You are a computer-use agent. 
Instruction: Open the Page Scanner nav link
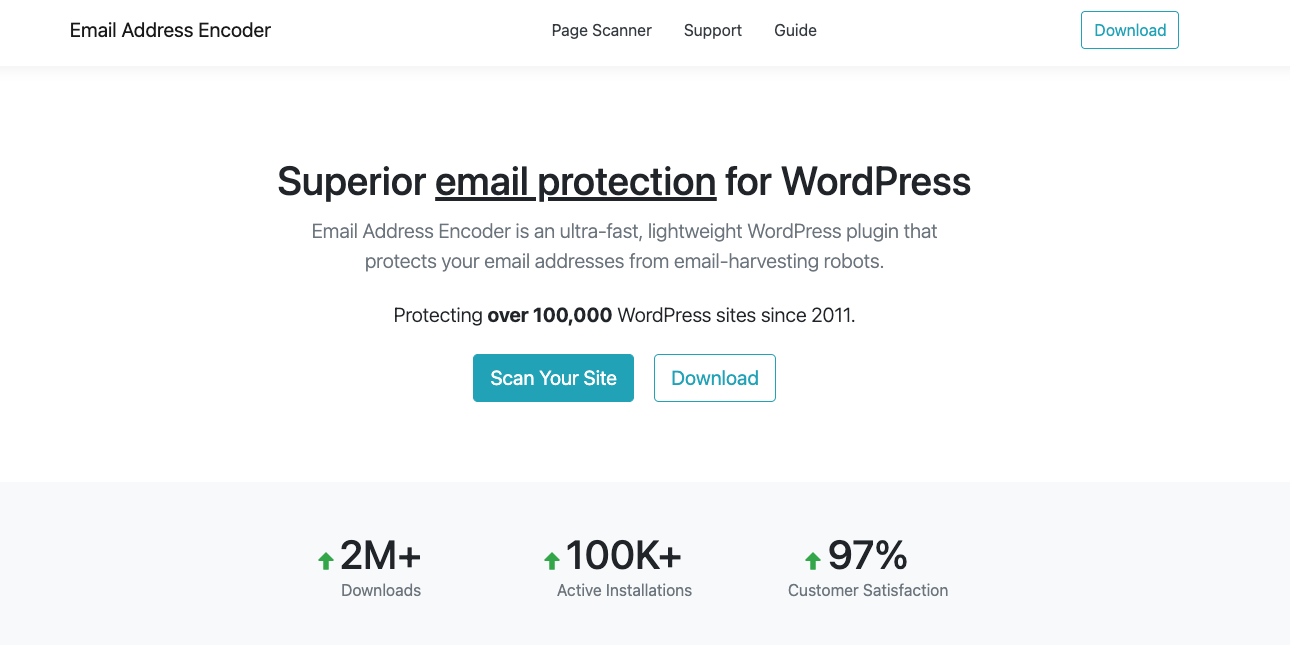(601, 30)
